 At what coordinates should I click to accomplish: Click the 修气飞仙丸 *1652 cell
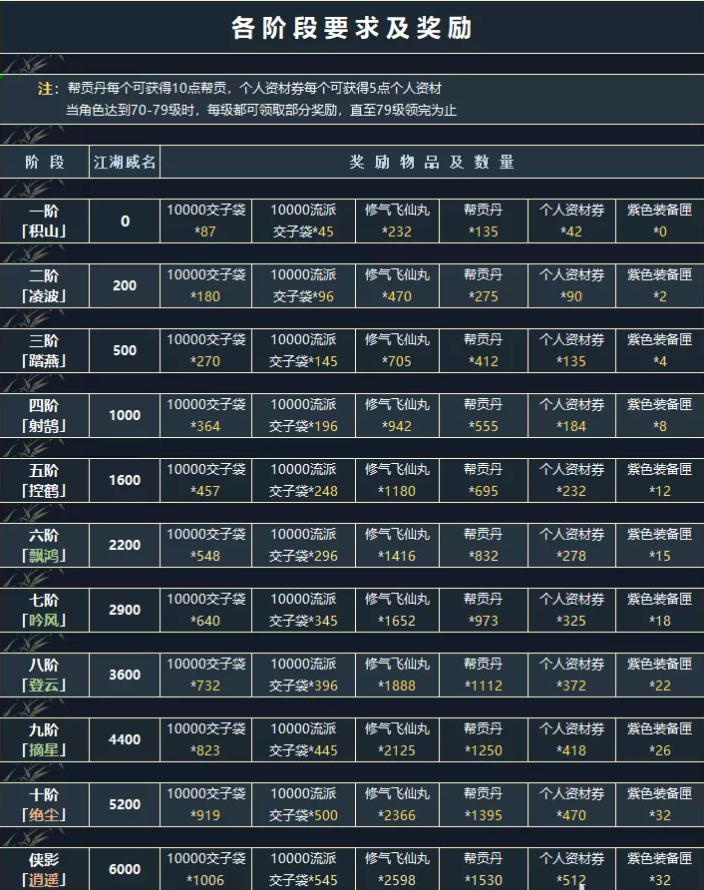point(397,610)
